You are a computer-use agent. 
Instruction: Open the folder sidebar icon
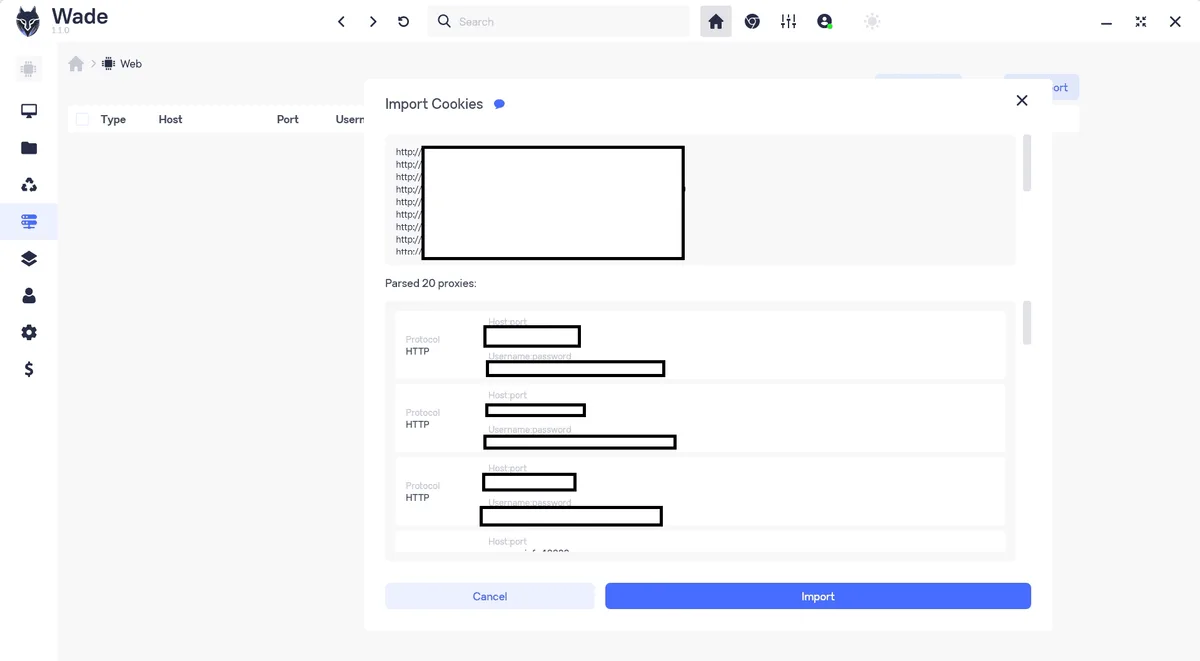29,148
